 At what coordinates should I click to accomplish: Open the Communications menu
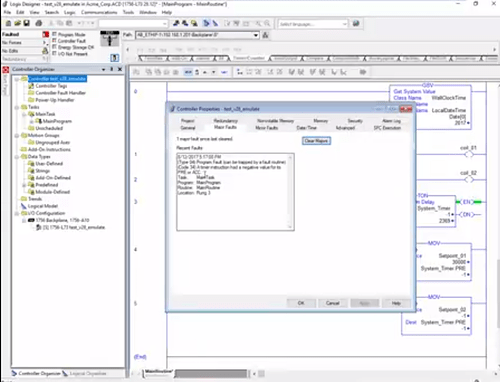[x=99, y=12]
